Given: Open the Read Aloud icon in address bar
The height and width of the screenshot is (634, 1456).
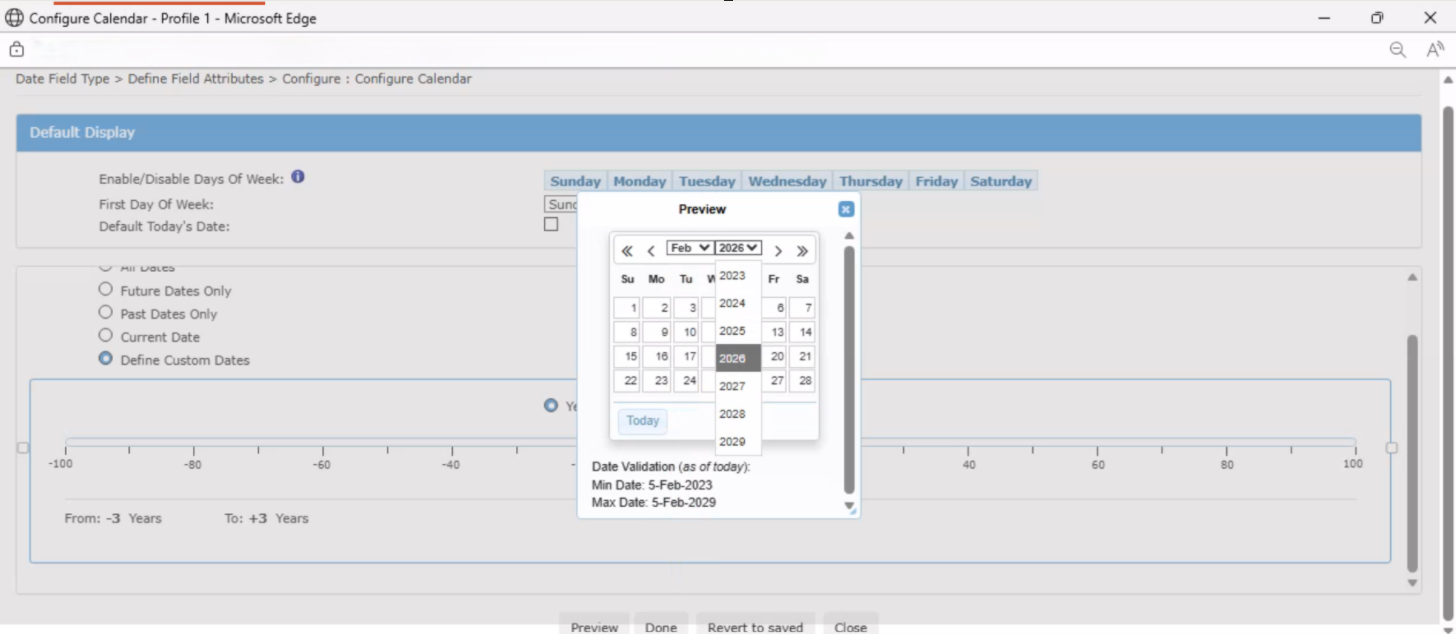Looking at the screenshot, I should [x=1435, y=50].
